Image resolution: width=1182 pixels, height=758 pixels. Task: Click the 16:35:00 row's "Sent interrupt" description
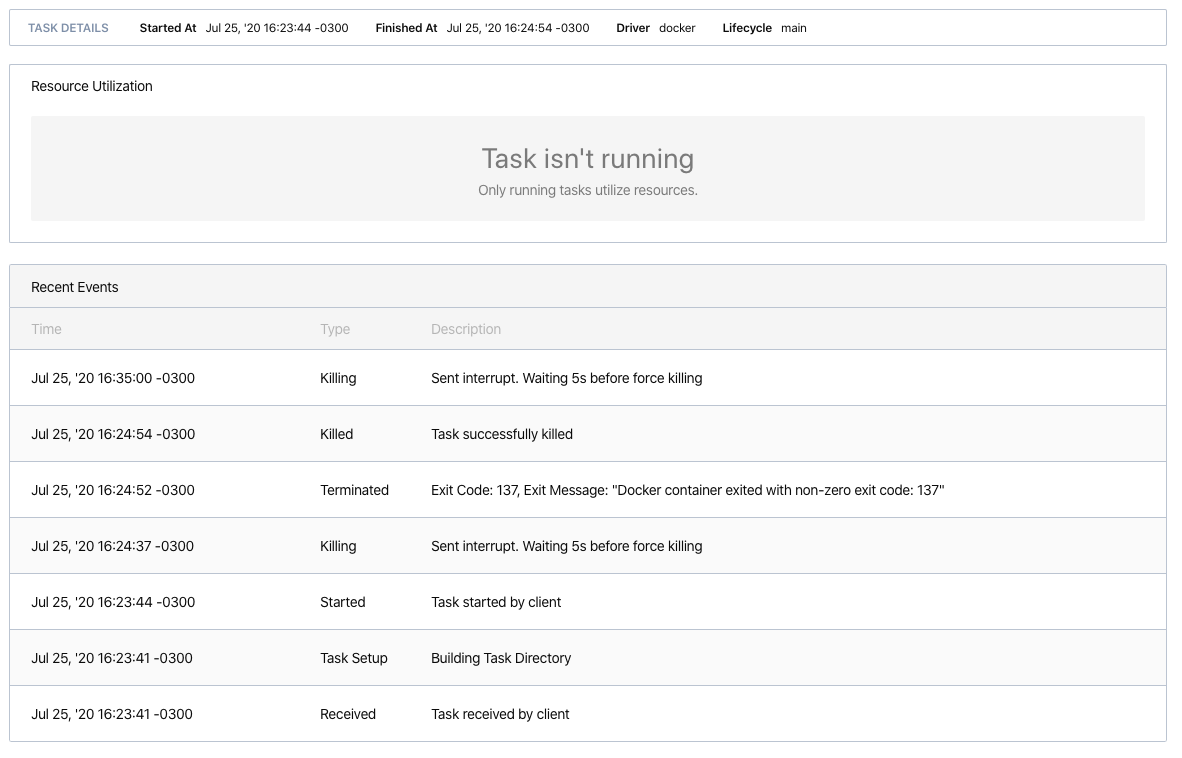coord(566,378)
